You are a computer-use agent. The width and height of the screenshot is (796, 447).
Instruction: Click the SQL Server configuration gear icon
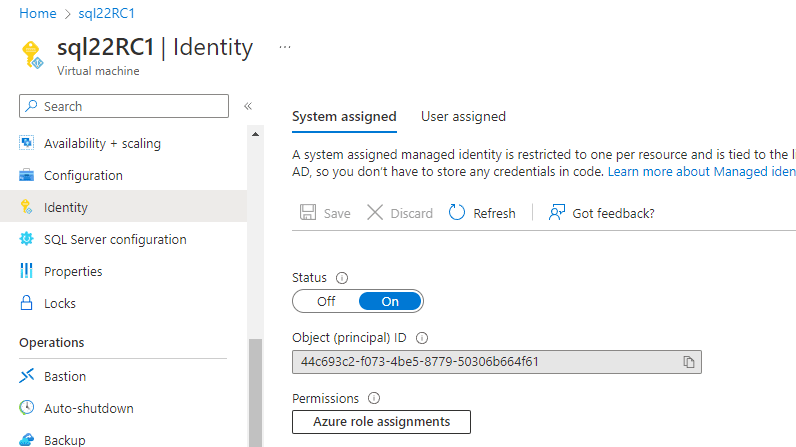pos(26,238)
